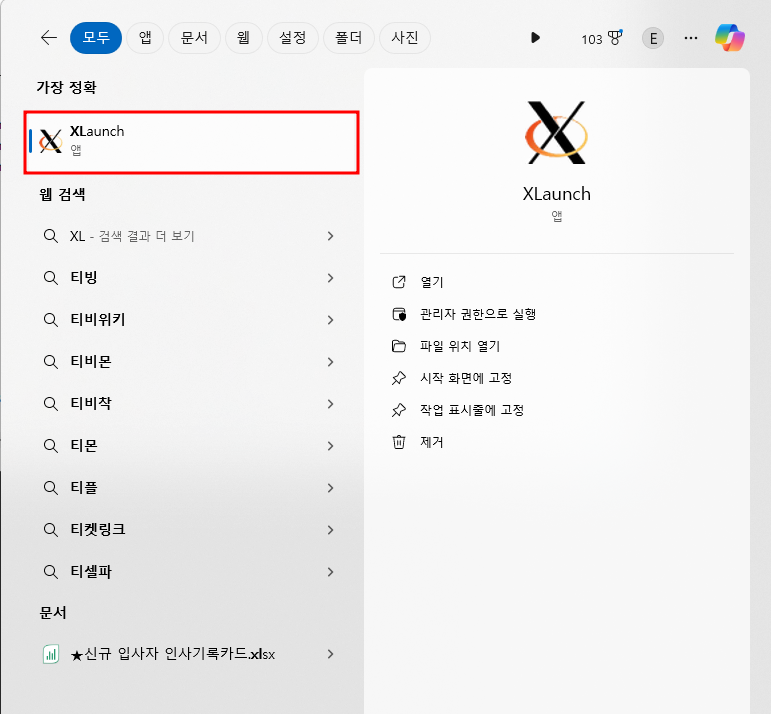Image resolution: width=771 pixels, height=714 pixels.
Task: Expand the 티빙 suggestion chevron
Action: [330, 278]
